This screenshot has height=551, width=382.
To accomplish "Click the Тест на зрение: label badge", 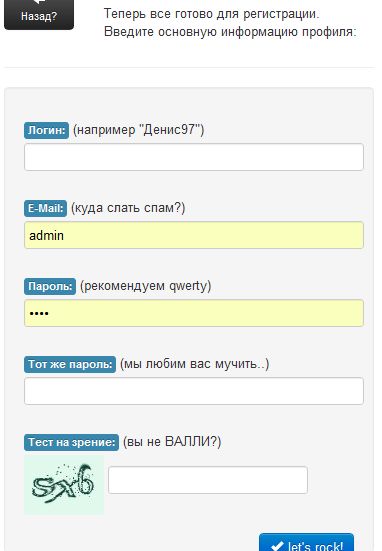I will click(71, 442).
